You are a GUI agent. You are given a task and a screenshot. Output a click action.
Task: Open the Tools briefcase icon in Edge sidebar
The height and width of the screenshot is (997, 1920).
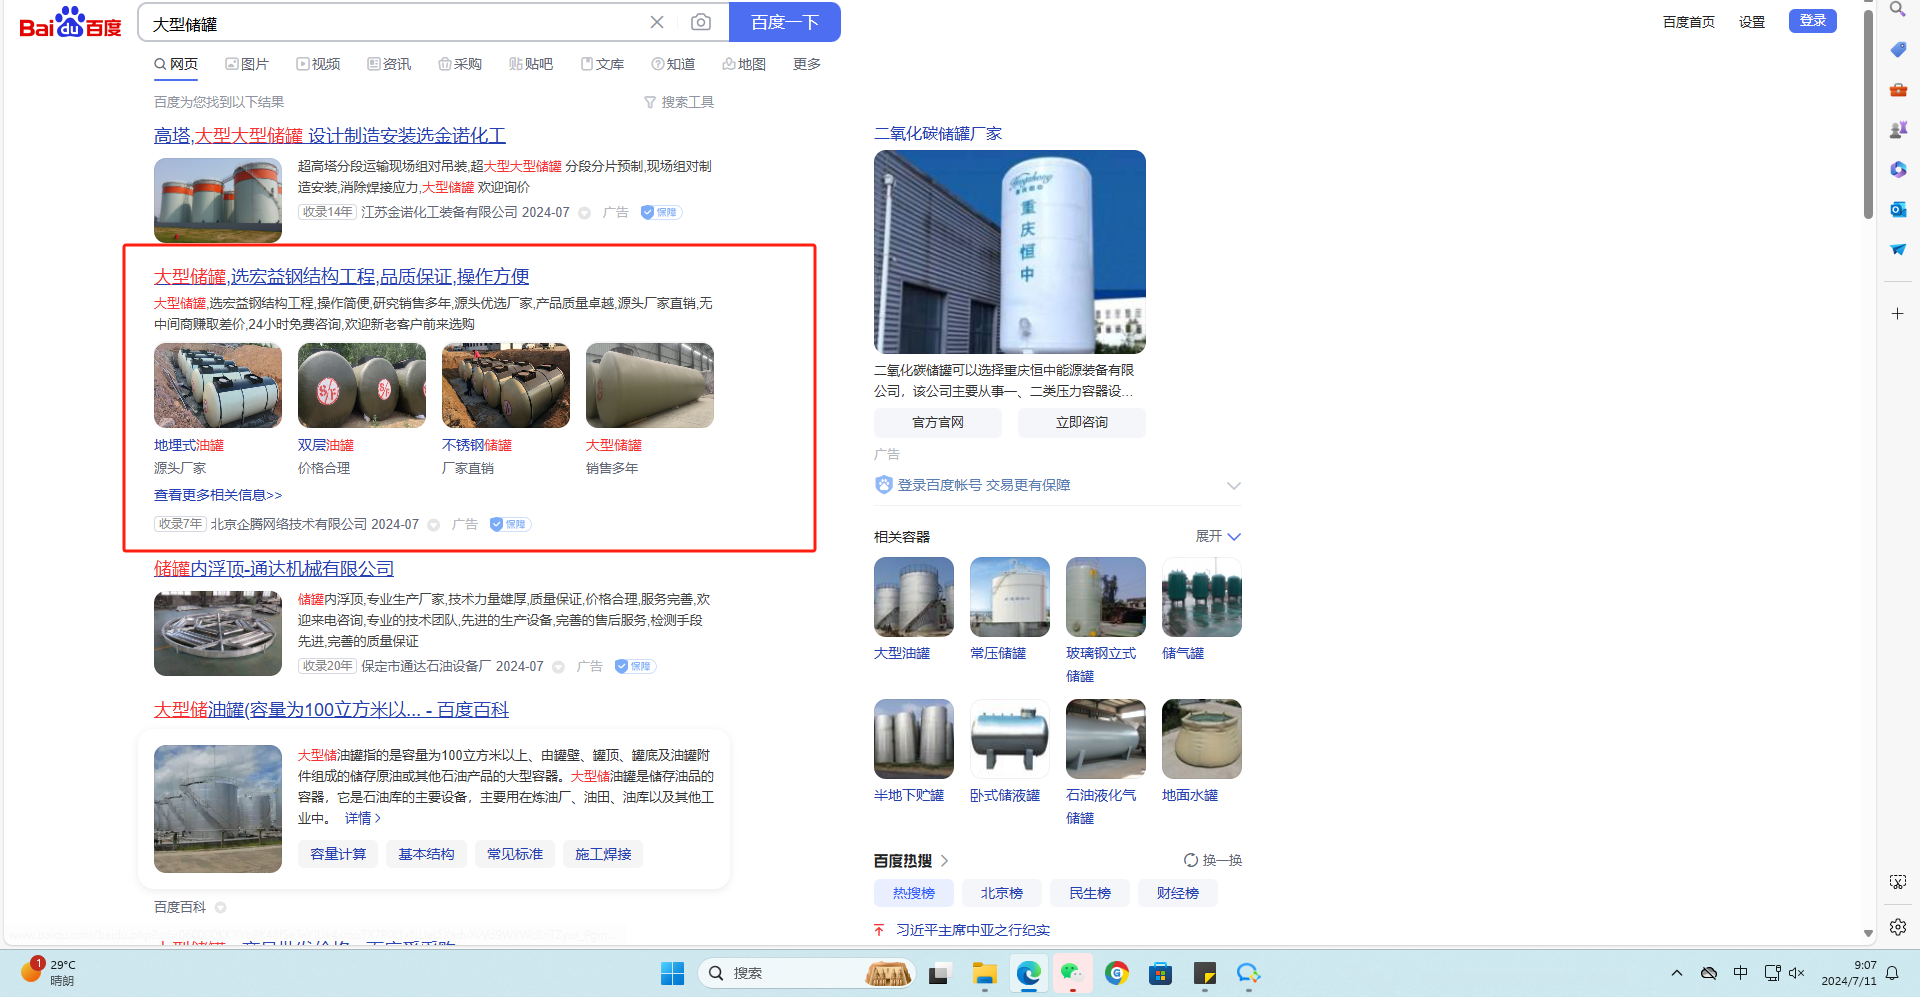(1897, 89)
